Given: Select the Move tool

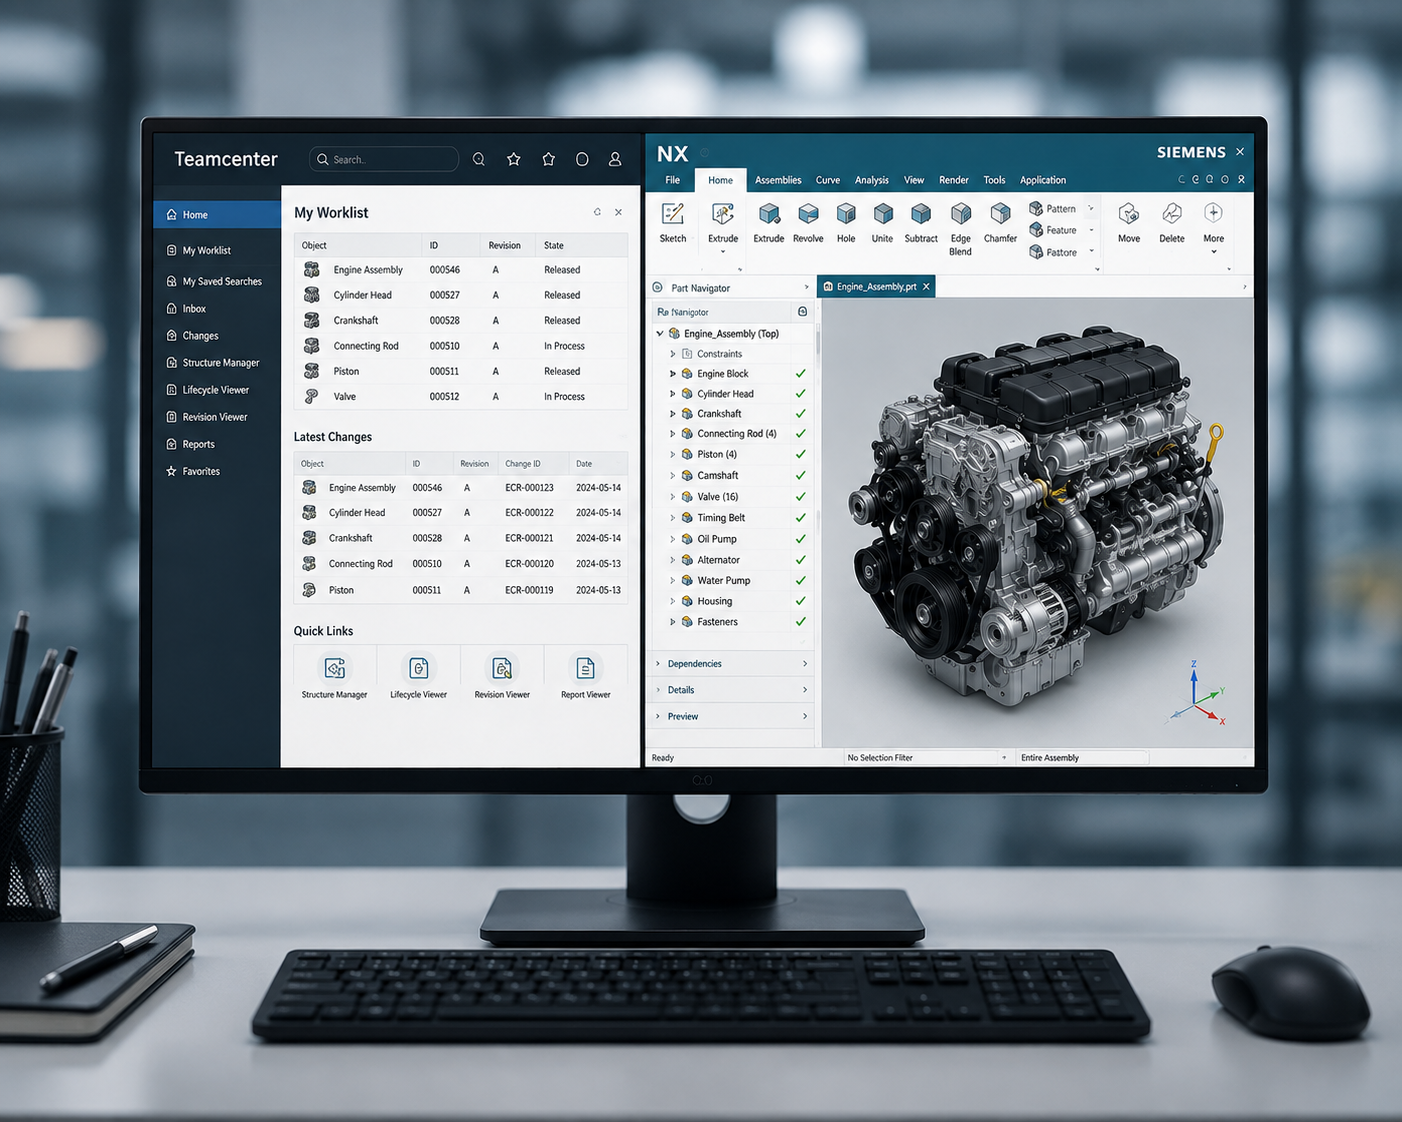Looking at the screenshot, I should point(1129,223).
